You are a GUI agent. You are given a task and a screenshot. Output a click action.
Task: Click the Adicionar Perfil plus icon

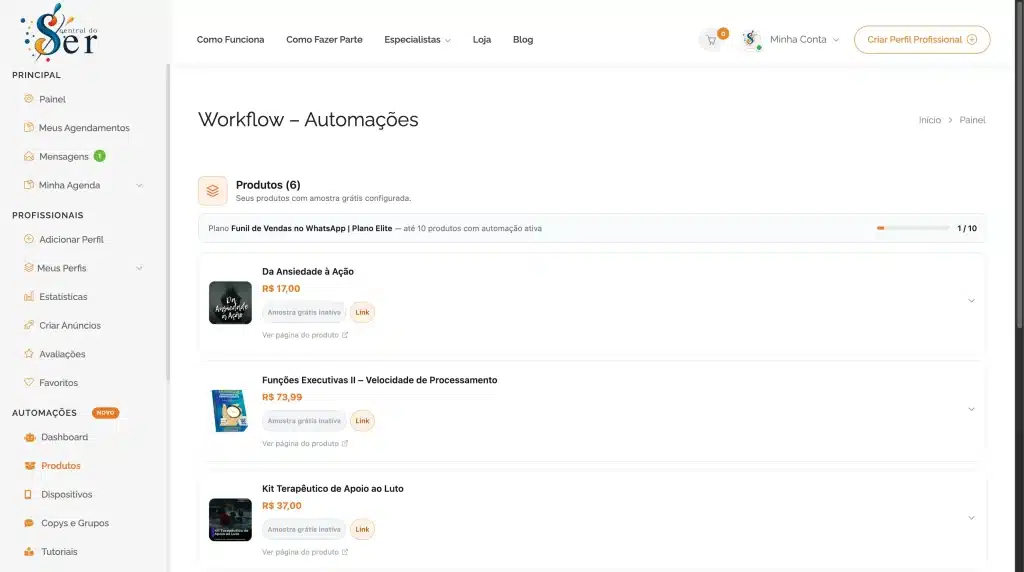coord(29,239)
